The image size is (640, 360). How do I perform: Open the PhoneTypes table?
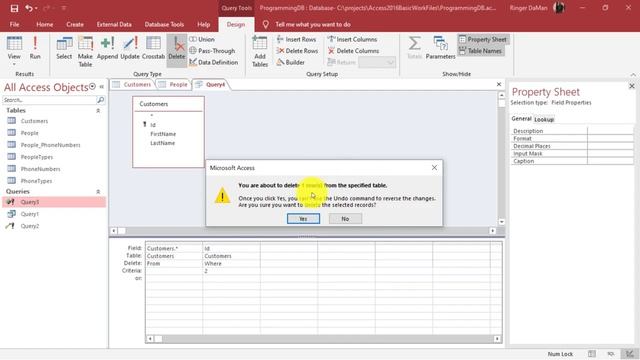pos(36,181)
